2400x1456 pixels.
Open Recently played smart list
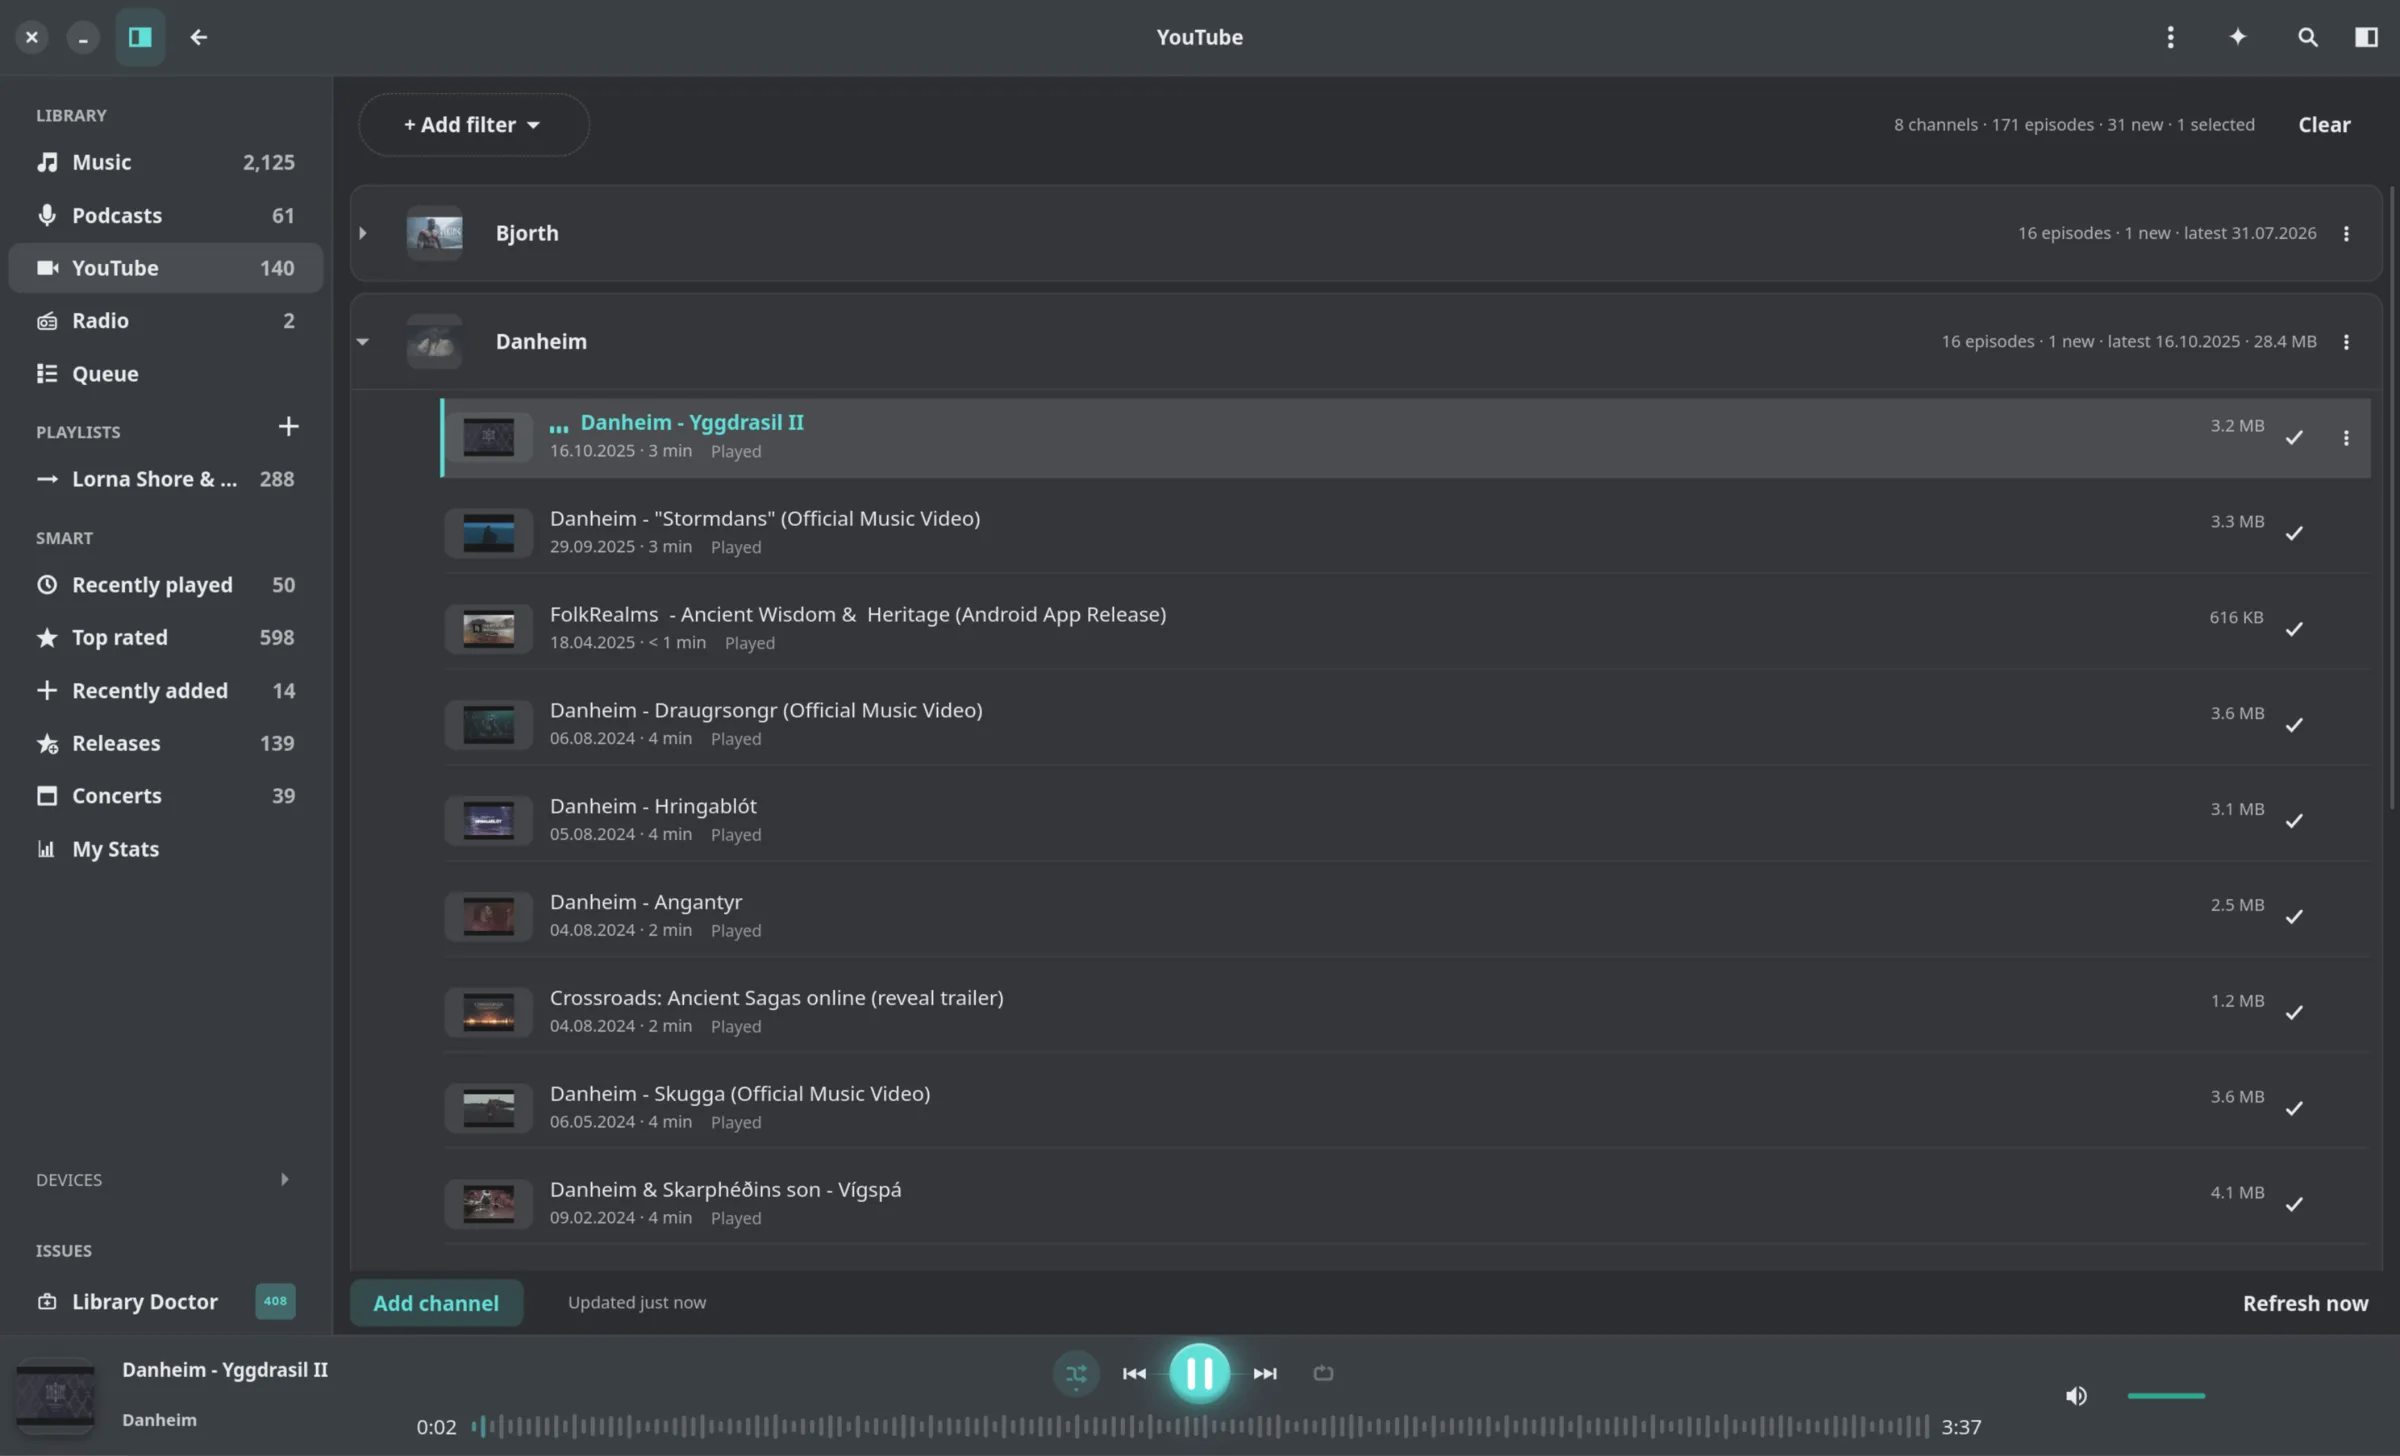(x=165, y=585)
